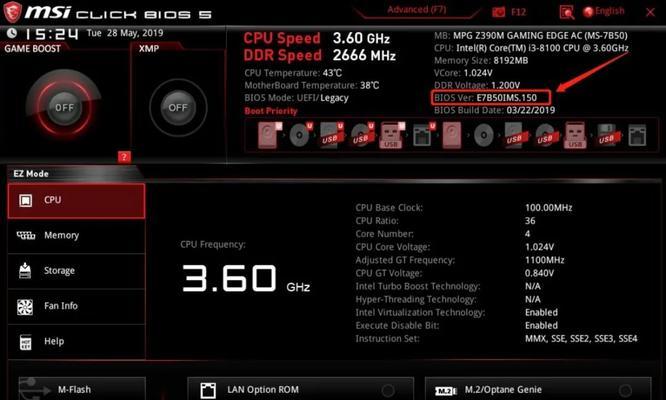The height and width of the screenshot is (400, 666).
Task: Click the red question mark help icon
Action: tap(124, 157)
